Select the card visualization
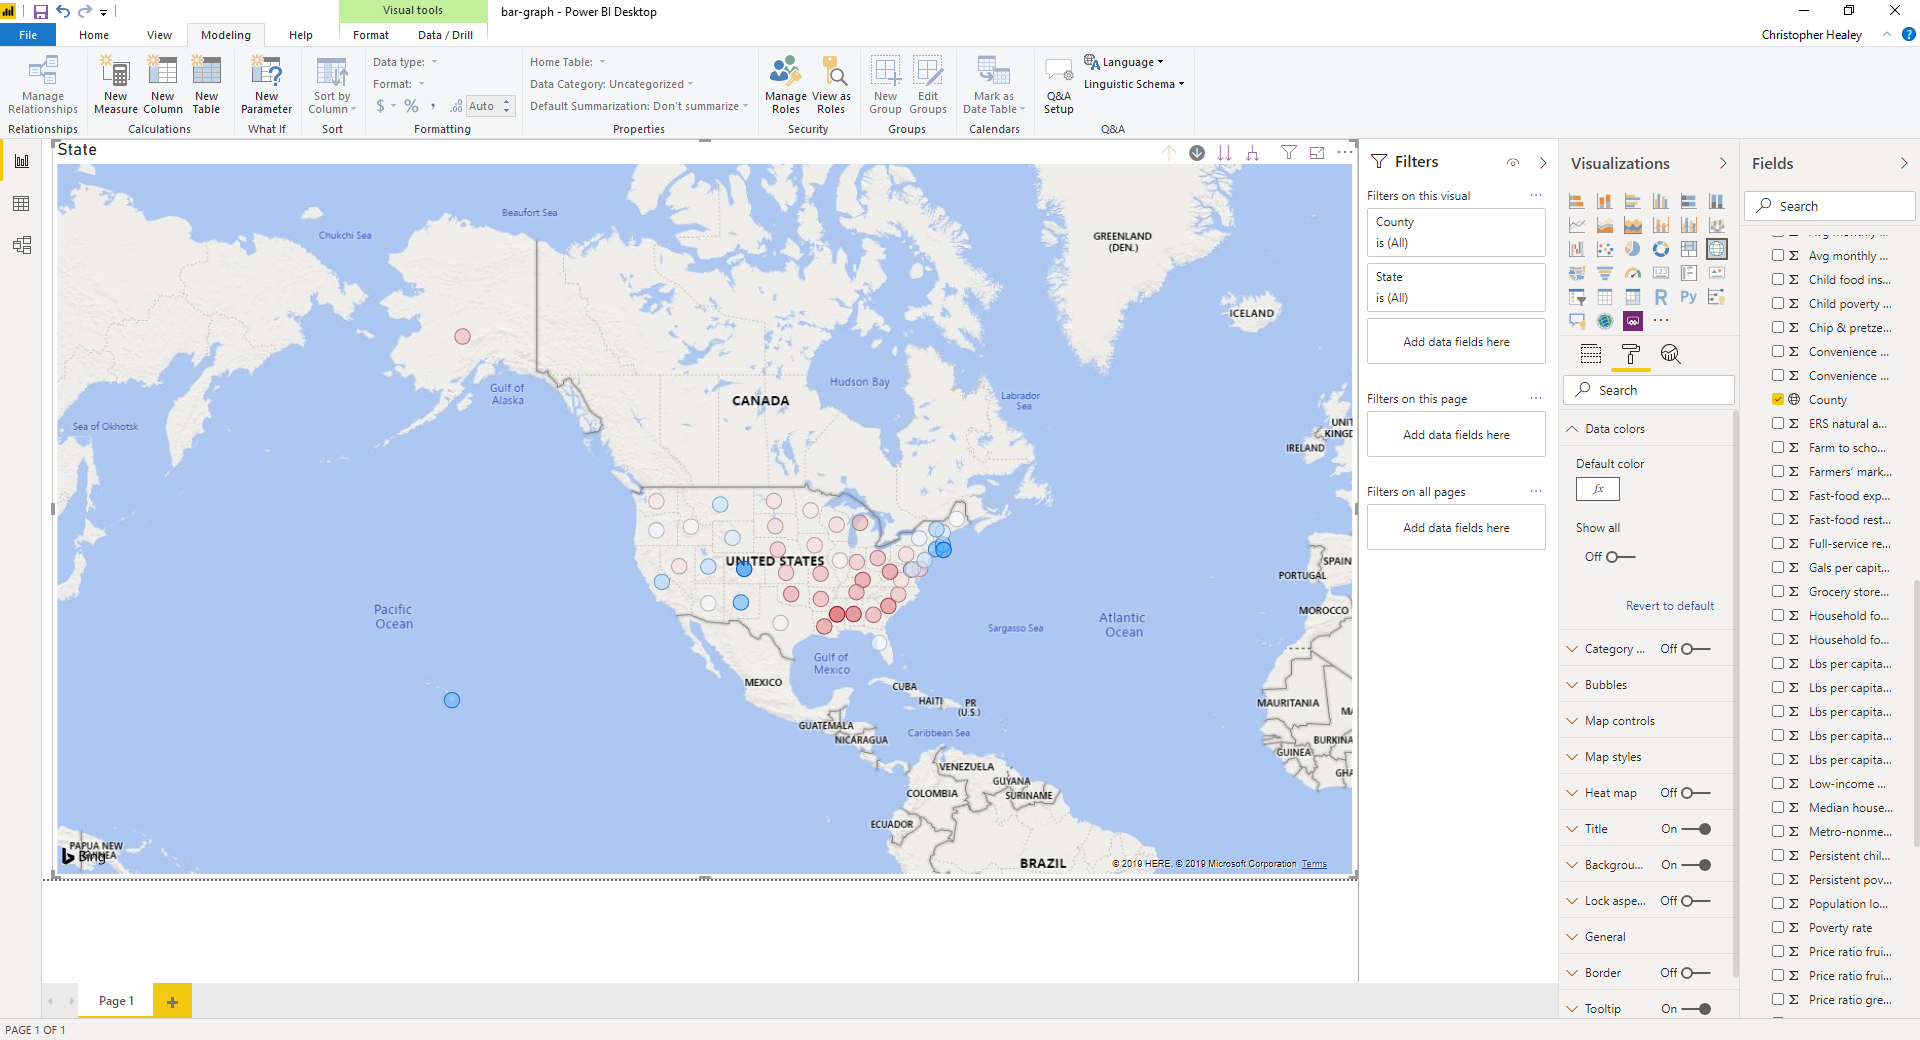1920x1040 pixels. point(1661,273)
